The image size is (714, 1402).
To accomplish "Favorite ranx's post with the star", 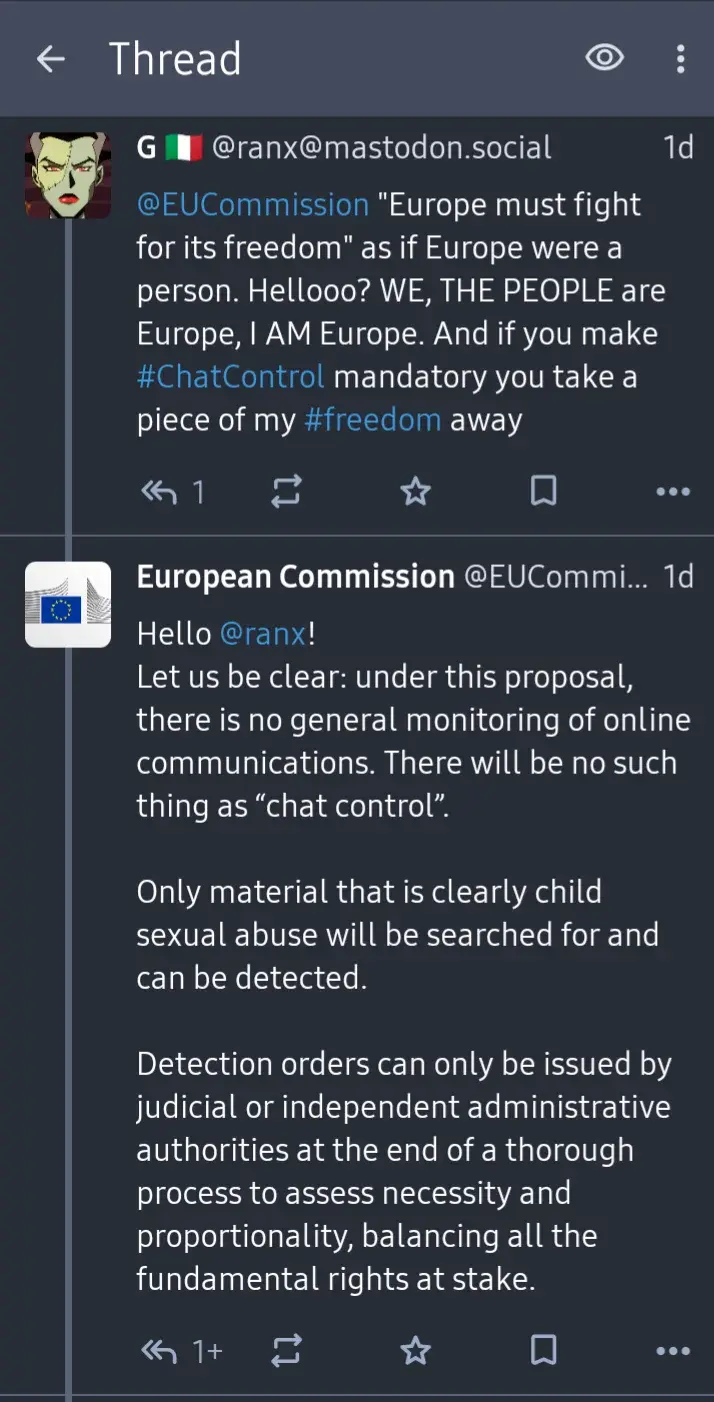I will pyautogui.click(x=415, y=491).
